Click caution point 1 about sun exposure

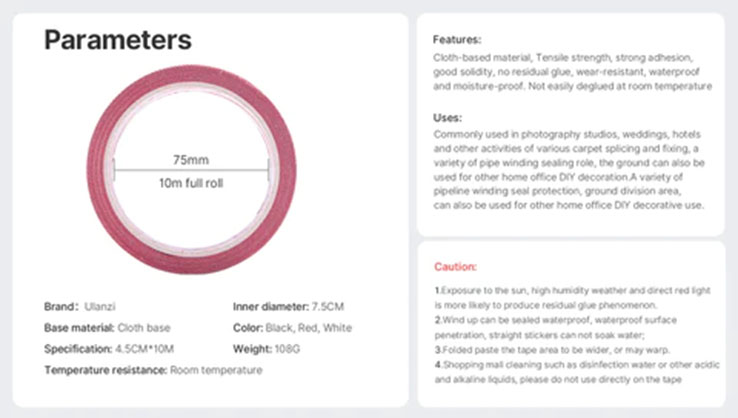(570, 296)
